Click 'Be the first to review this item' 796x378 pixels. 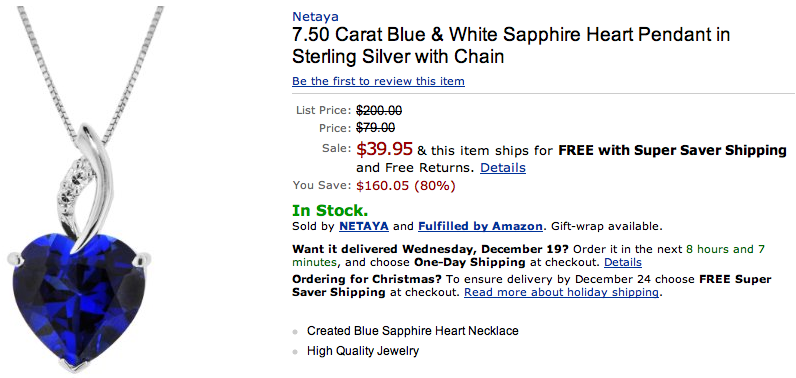click(378, 81)
